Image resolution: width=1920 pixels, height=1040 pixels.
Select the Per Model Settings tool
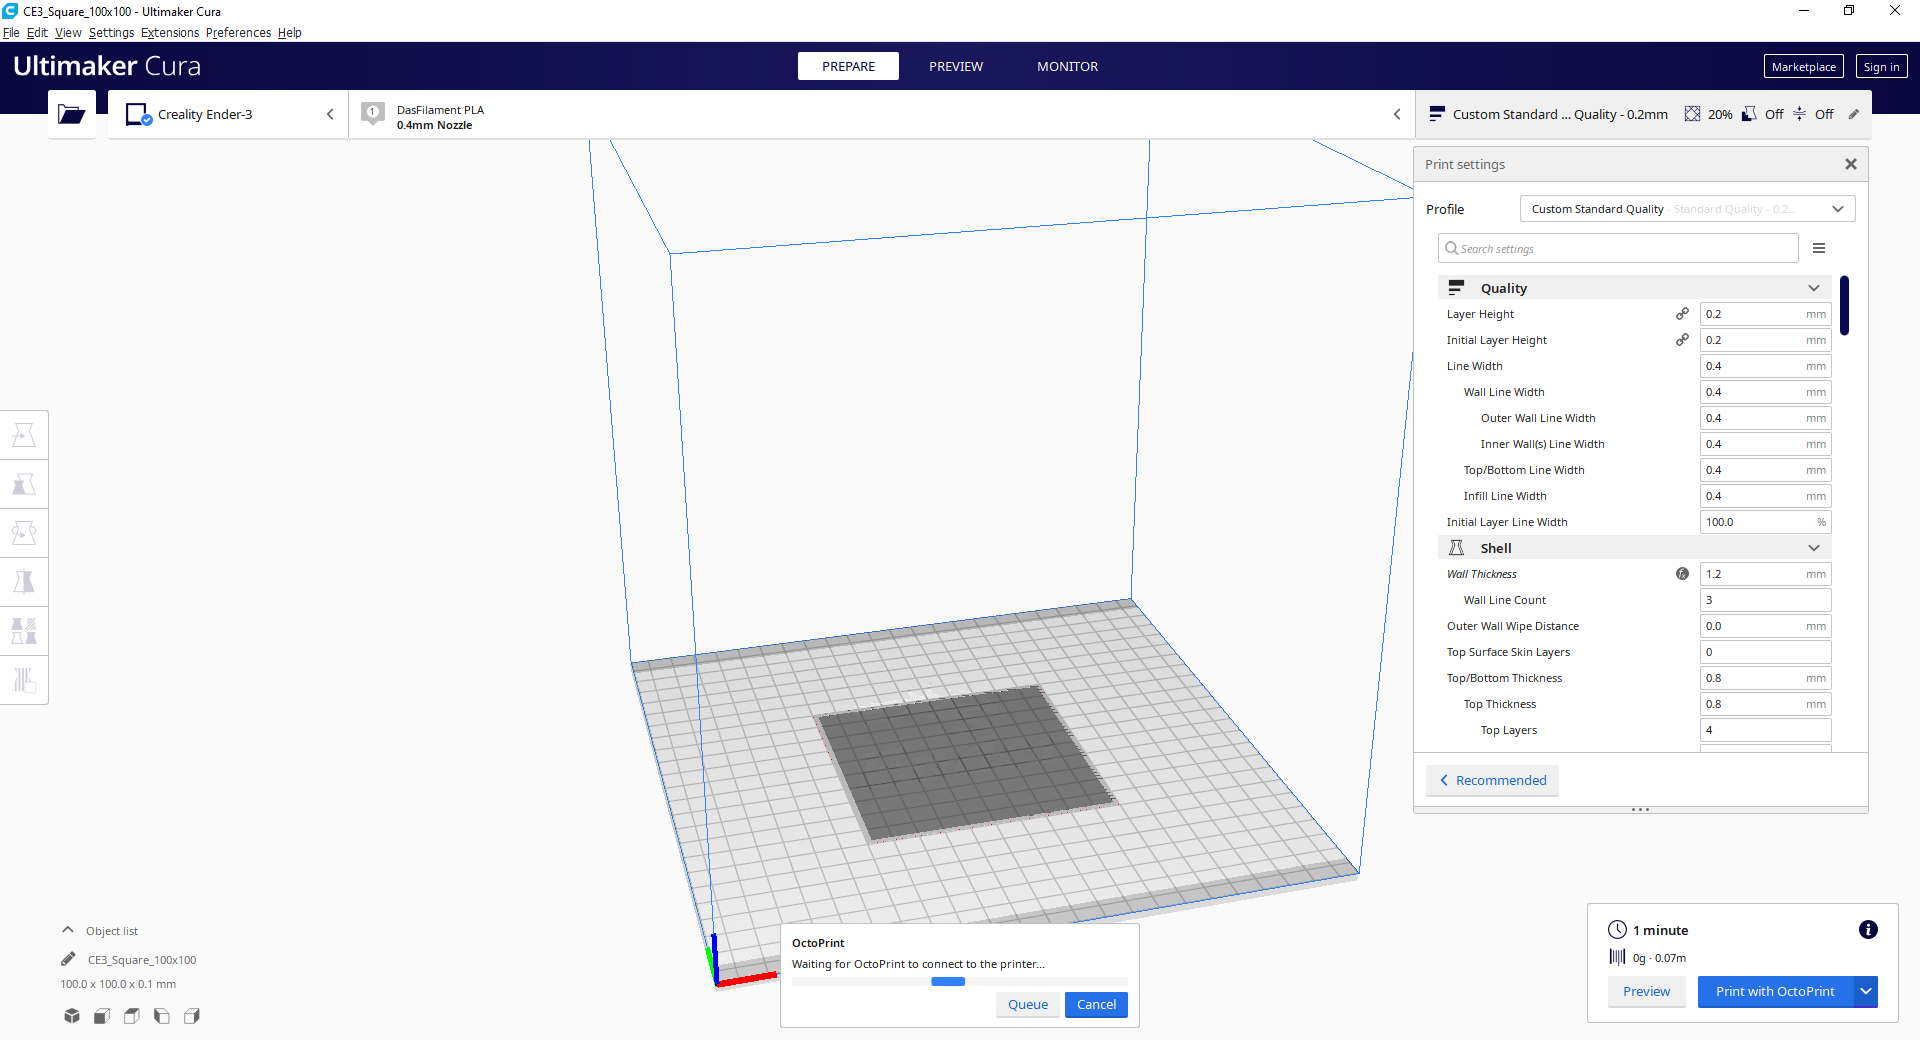click(x=24, y=631)
